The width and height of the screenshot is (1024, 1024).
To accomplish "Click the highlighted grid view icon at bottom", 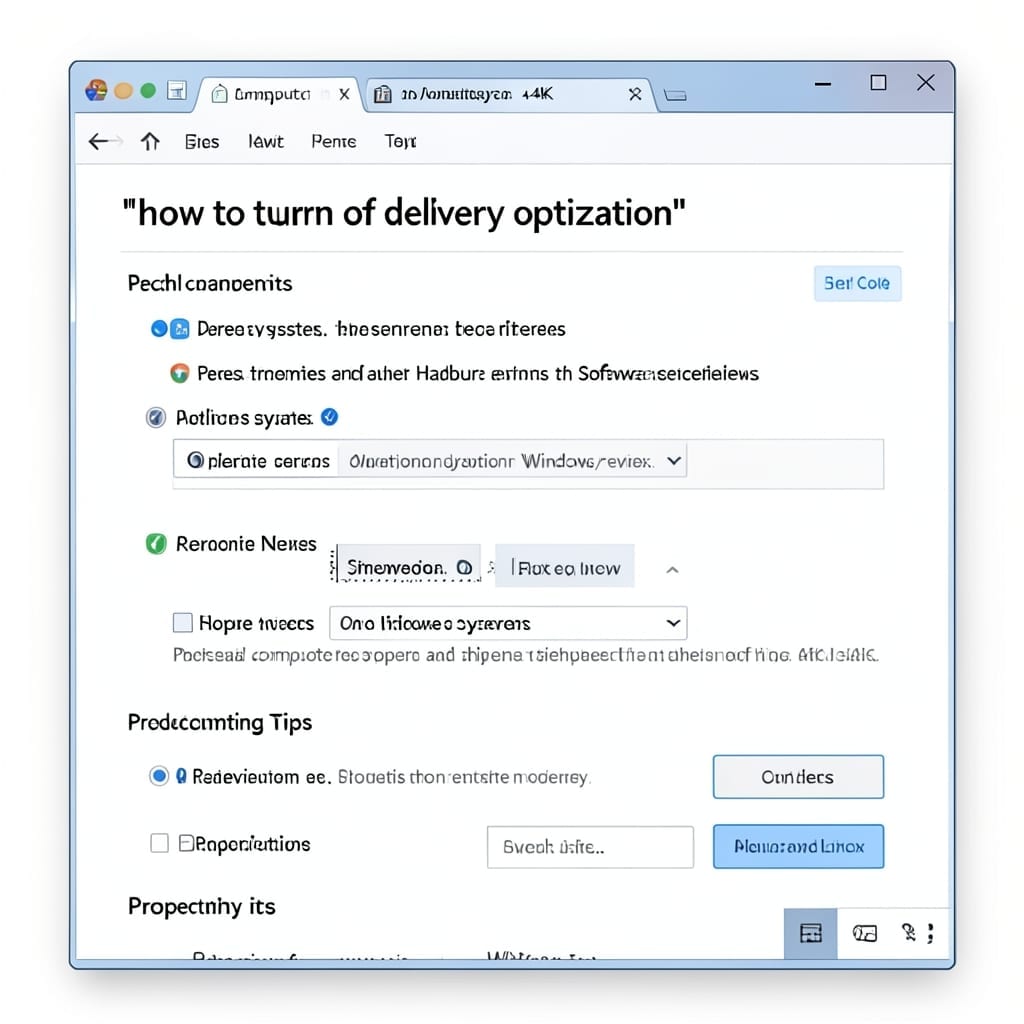I will pos(810,933).
